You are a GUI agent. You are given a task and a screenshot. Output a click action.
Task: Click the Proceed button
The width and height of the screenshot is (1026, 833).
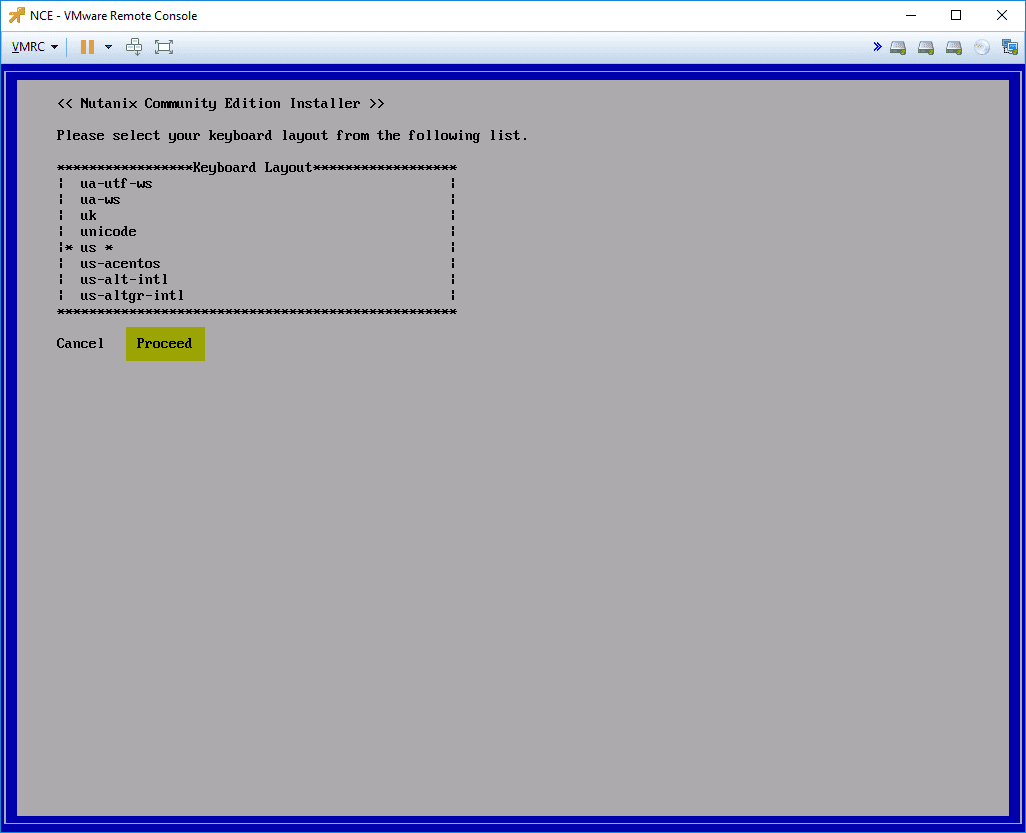[x=164, y=343]
